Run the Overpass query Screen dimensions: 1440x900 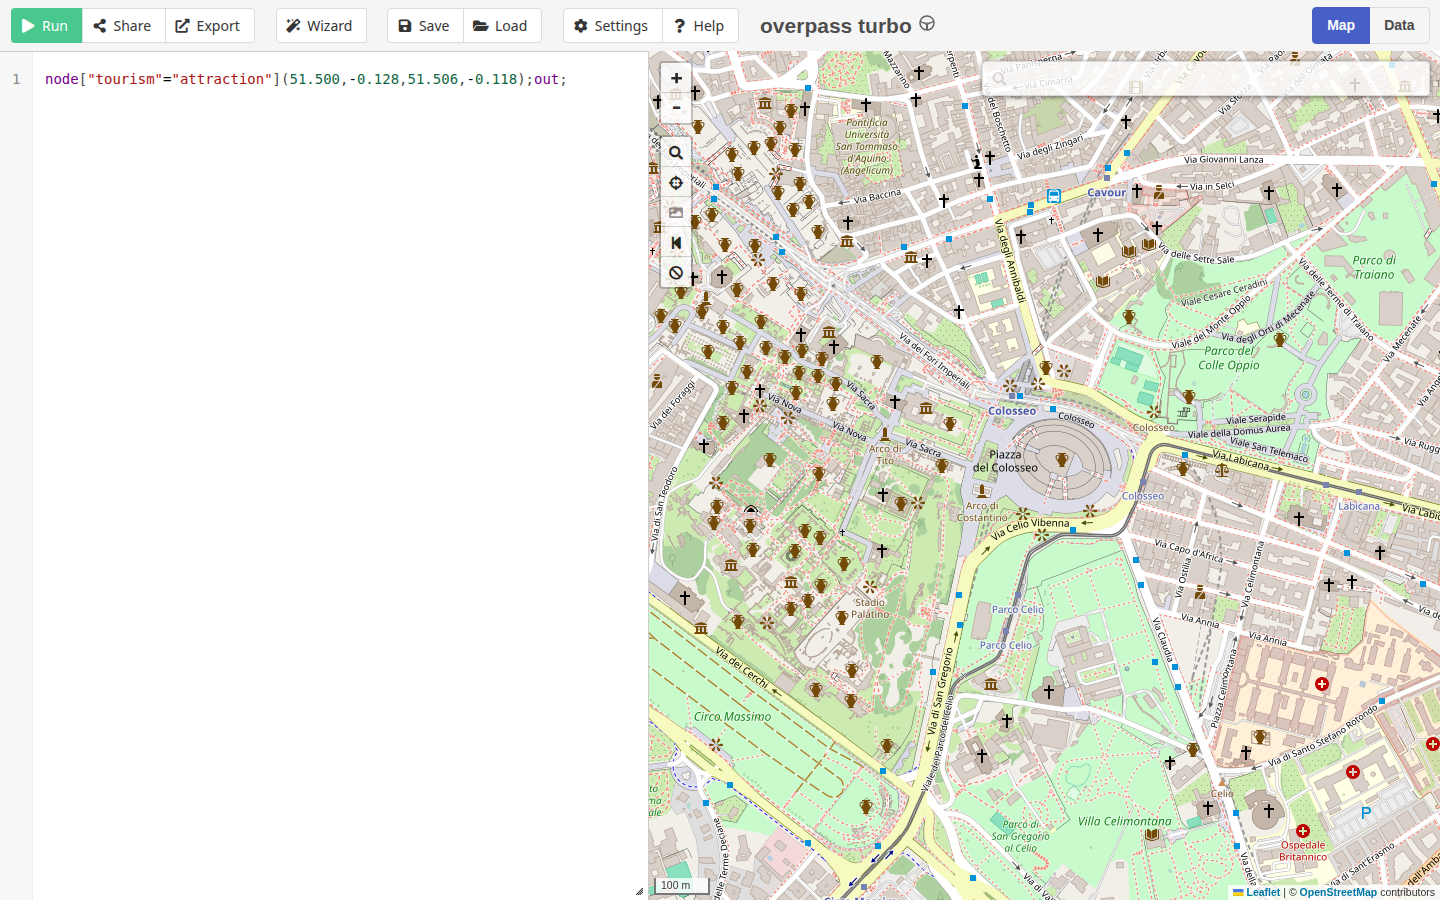(46, 26)
